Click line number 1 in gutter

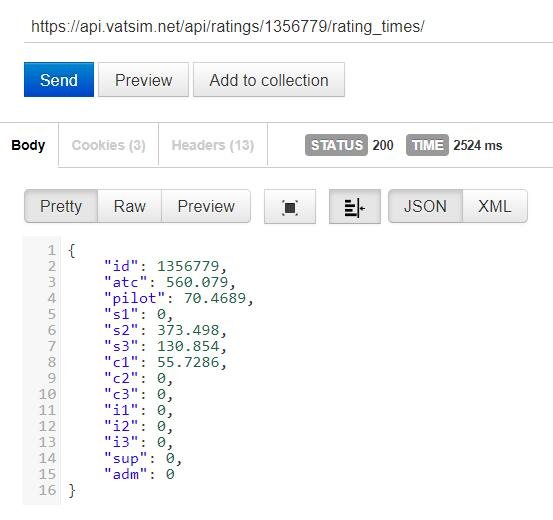point(52,250)
